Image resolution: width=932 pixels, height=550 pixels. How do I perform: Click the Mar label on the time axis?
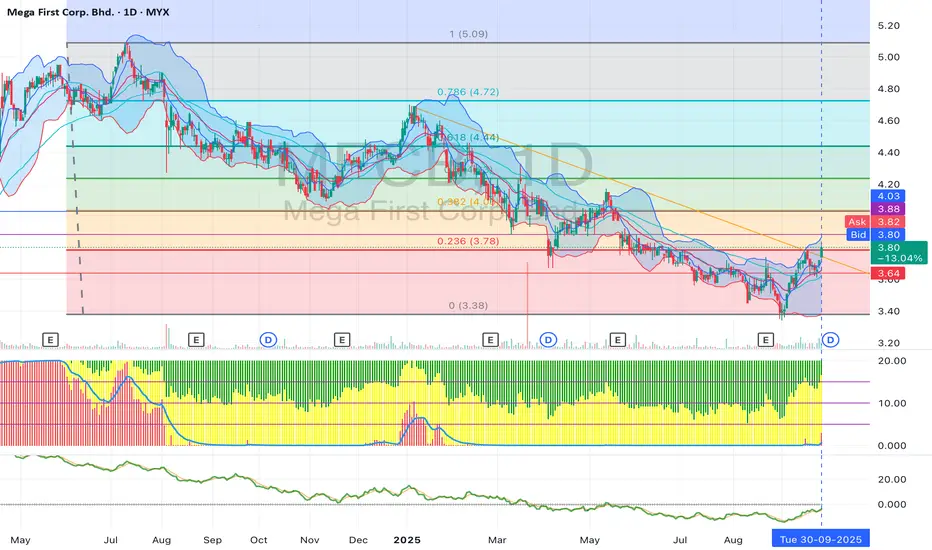tap(497, 540)
